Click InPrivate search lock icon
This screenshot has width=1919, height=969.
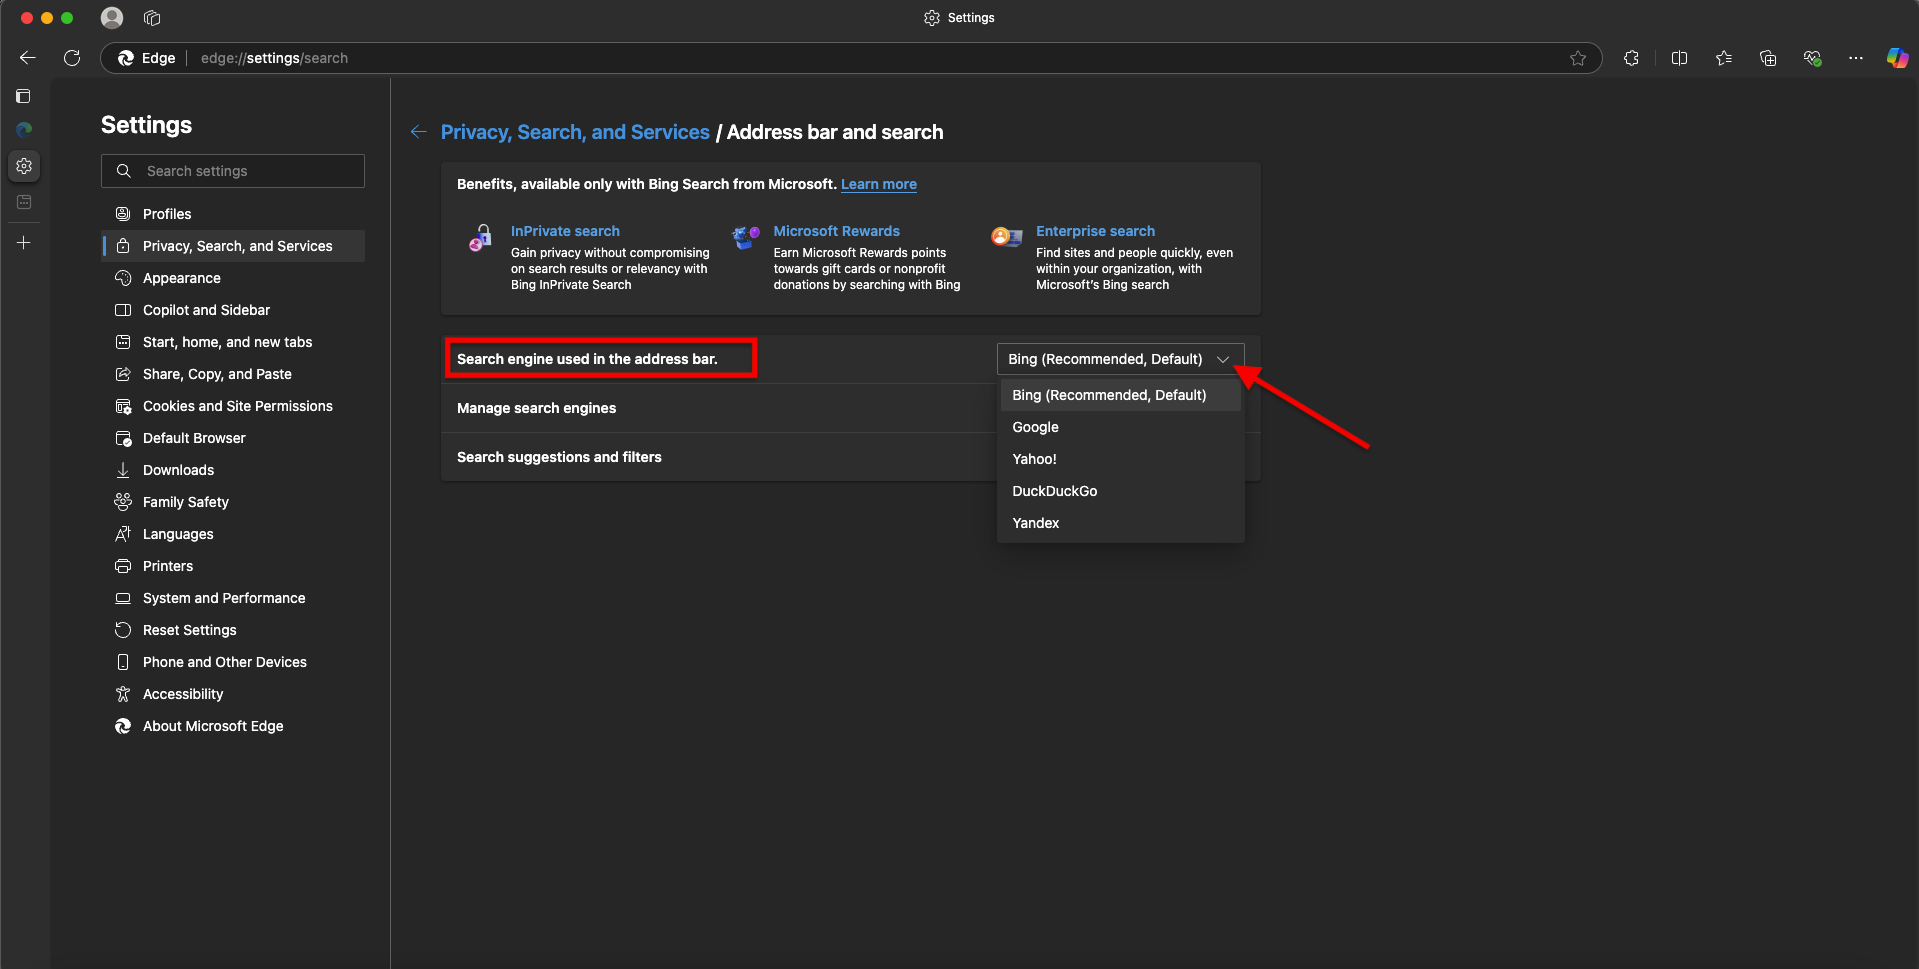coord(481,238)
